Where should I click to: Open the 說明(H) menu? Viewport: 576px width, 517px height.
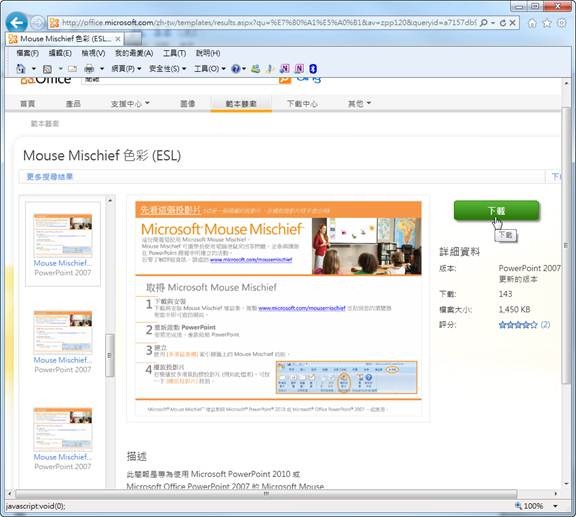pos(208,53)
